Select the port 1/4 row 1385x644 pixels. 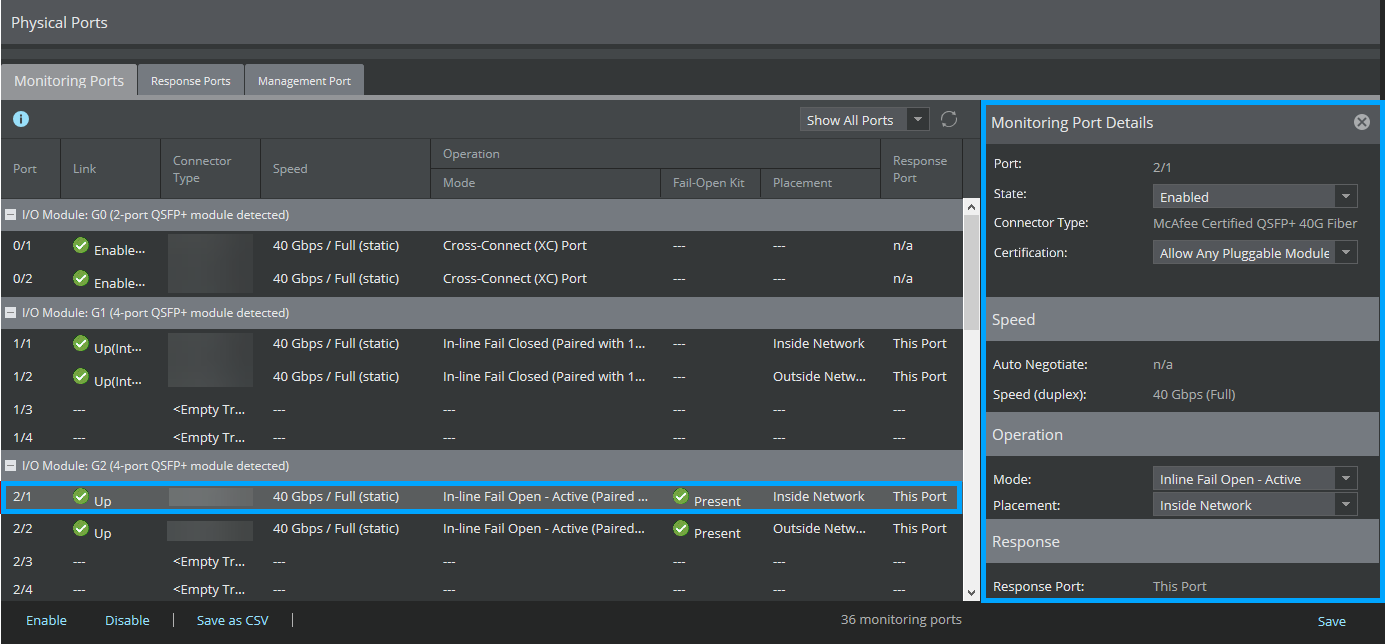coord(482,438)
